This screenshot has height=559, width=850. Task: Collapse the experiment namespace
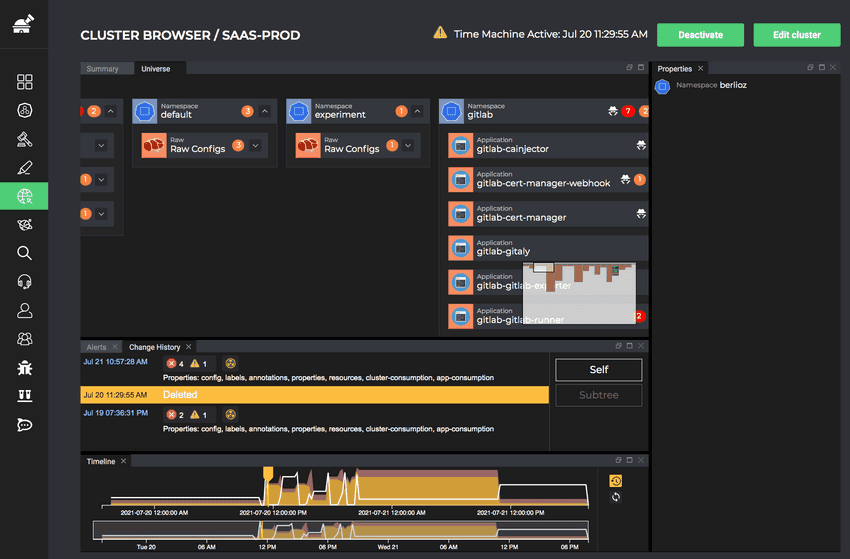(x=418, y=112)
